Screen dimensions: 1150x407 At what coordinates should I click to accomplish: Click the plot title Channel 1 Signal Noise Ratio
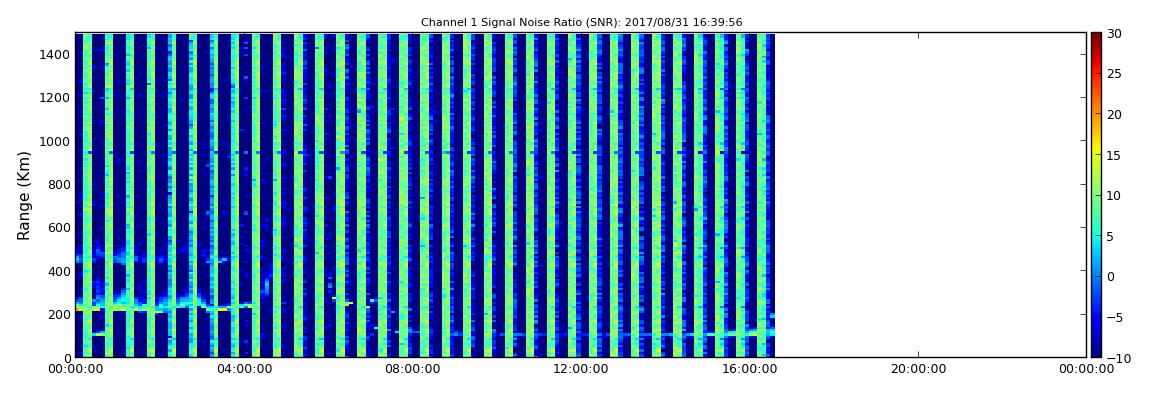pos(581,23)
